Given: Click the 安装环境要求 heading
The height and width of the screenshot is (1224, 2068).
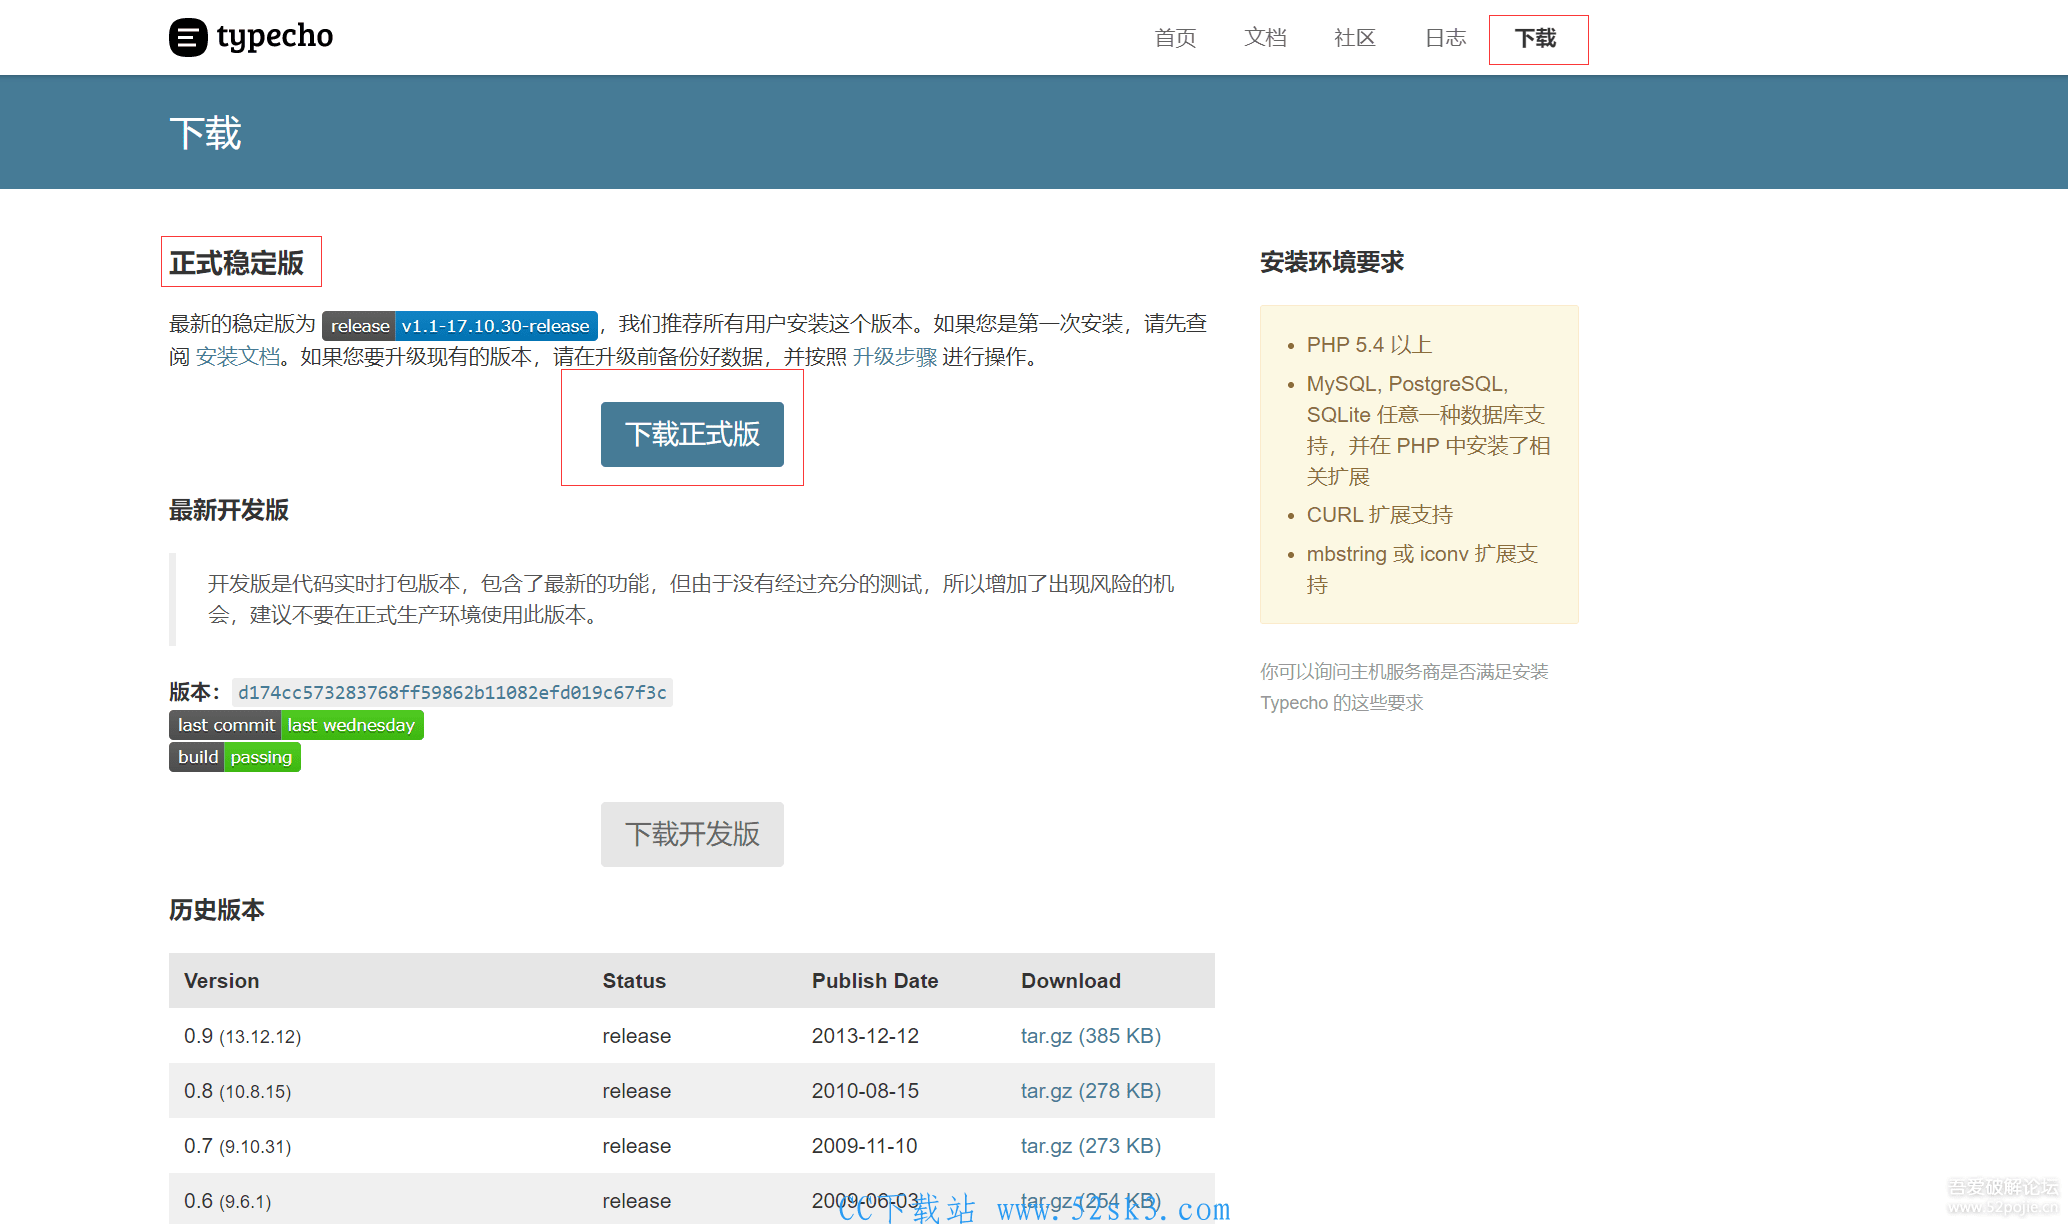Looking at the screenshot, I should tap(1332, 262).
